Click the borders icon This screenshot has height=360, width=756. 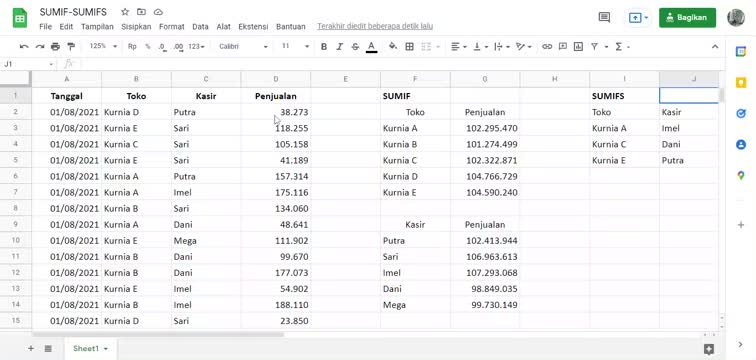point(409,46)
